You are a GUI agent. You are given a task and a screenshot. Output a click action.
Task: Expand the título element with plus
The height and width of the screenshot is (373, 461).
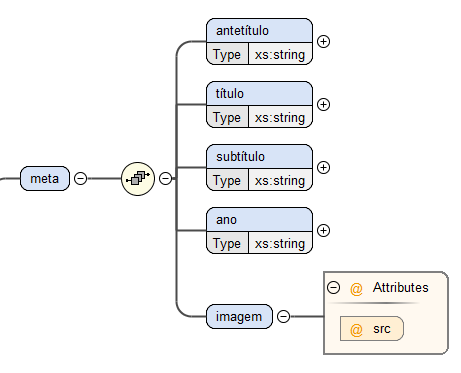(323, 105)
